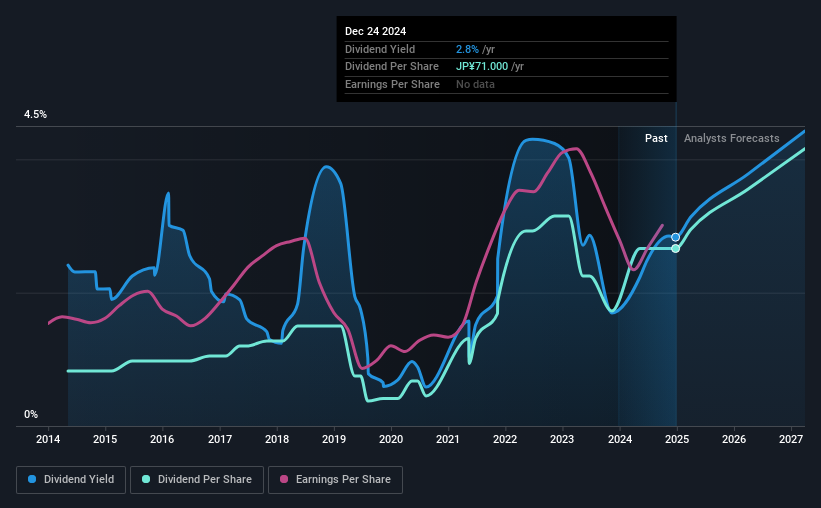Viewport: 821px width, 508px height.
Task: Click the tooltip Dividend Per Share row label
Action: click(392, 67)
